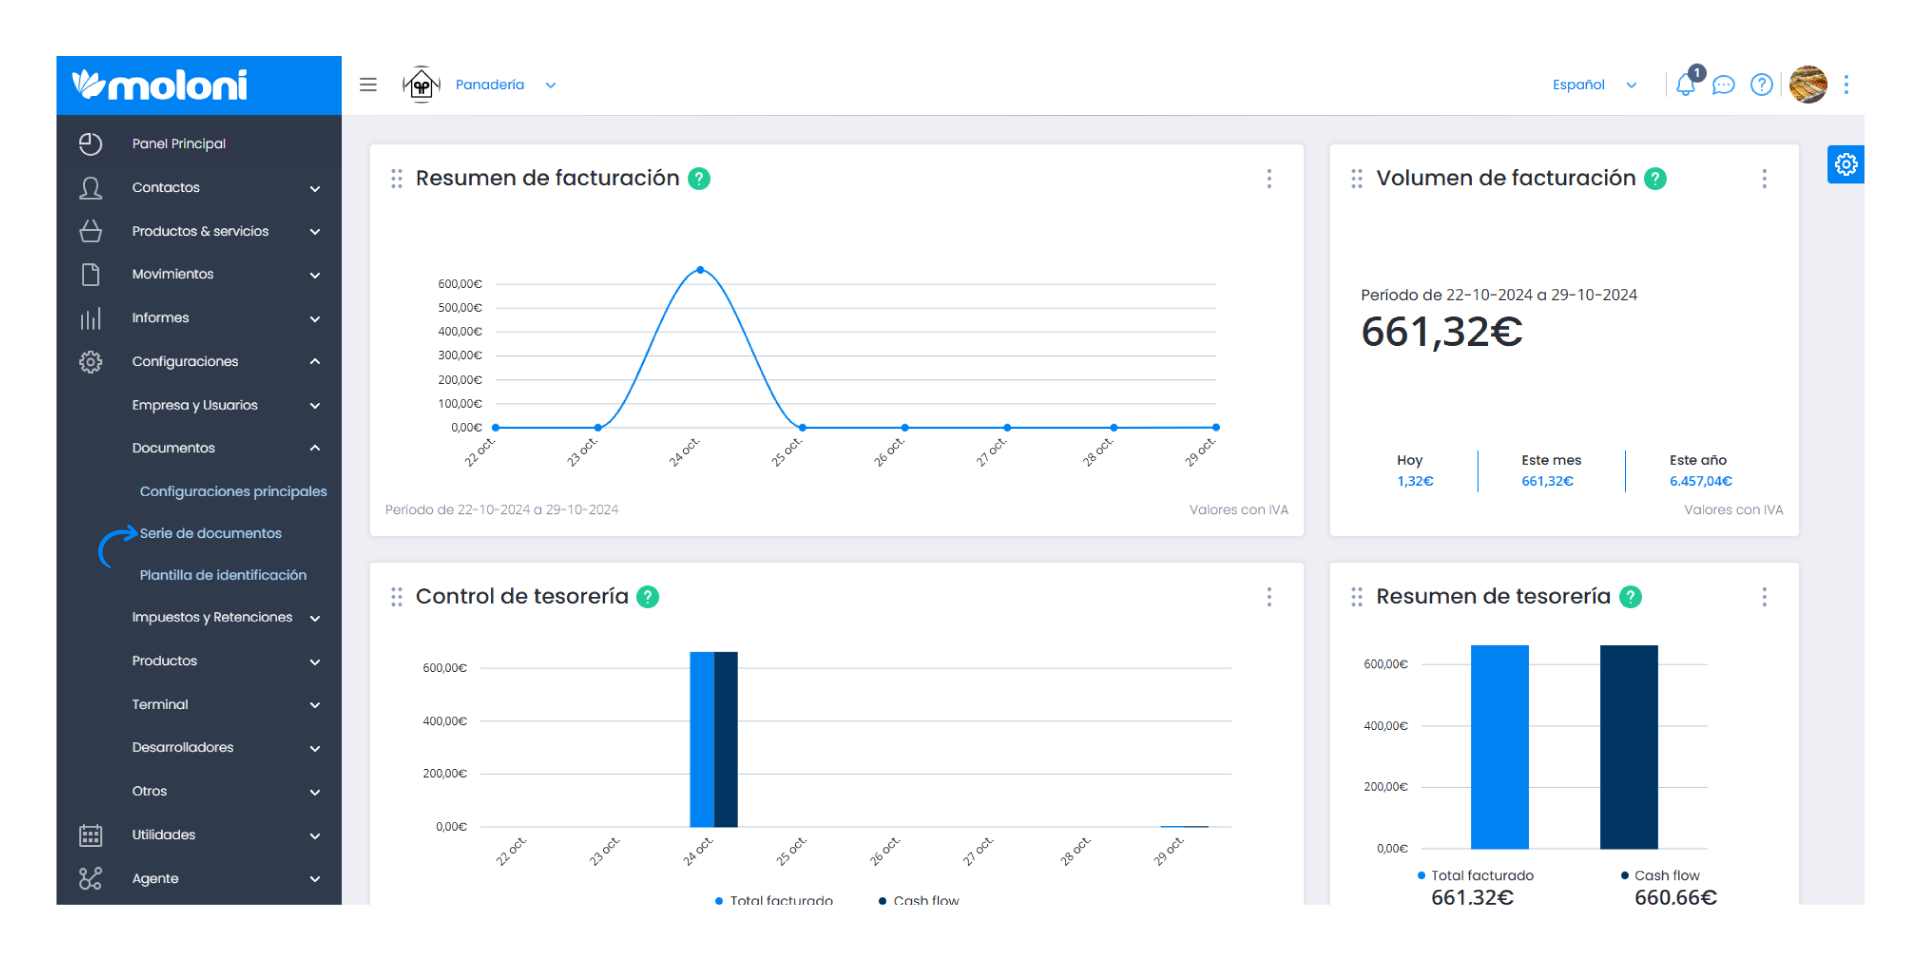Click the Informes bar chart icon
Image resolution: width=1920 pixels, height=961 pixels.
click(x=91, y=318)
